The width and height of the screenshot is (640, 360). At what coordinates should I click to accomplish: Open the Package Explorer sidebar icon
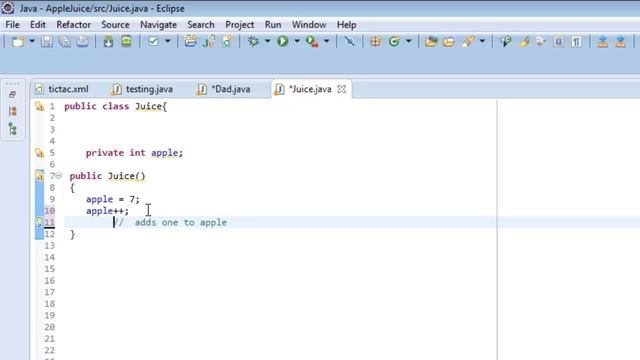coord(13,111)
